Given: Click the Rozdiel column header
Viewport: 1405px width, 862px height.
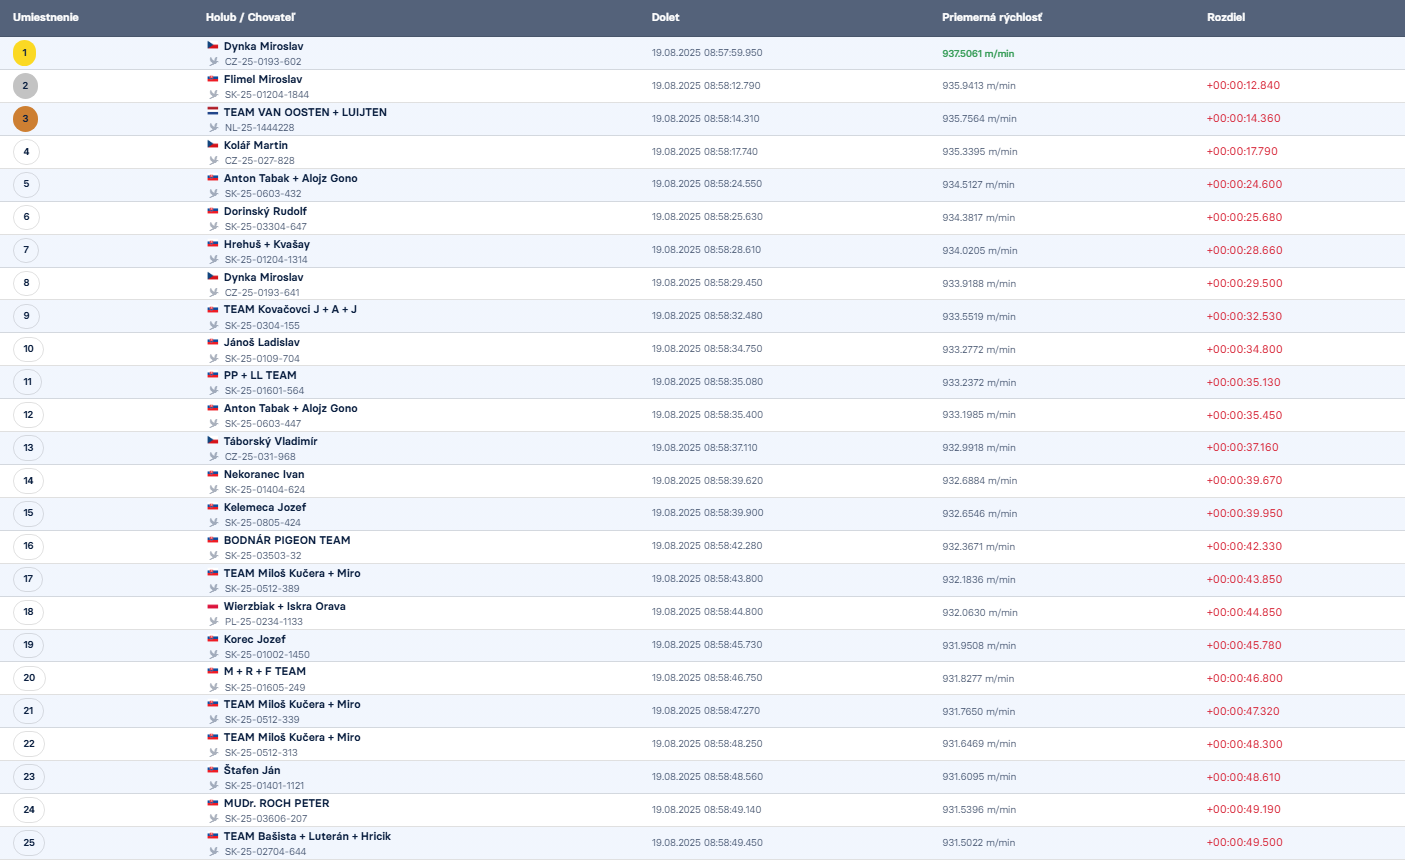Looking at the screenshot, I should 1225,18.
